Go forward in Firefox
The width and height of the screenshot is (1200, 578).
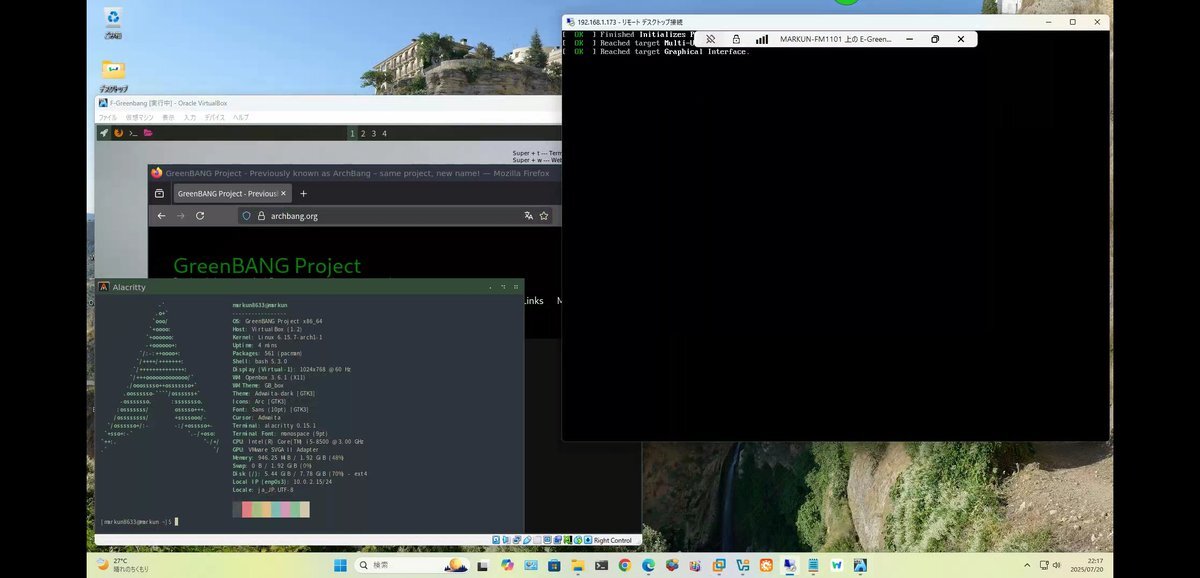pos(181,216)
